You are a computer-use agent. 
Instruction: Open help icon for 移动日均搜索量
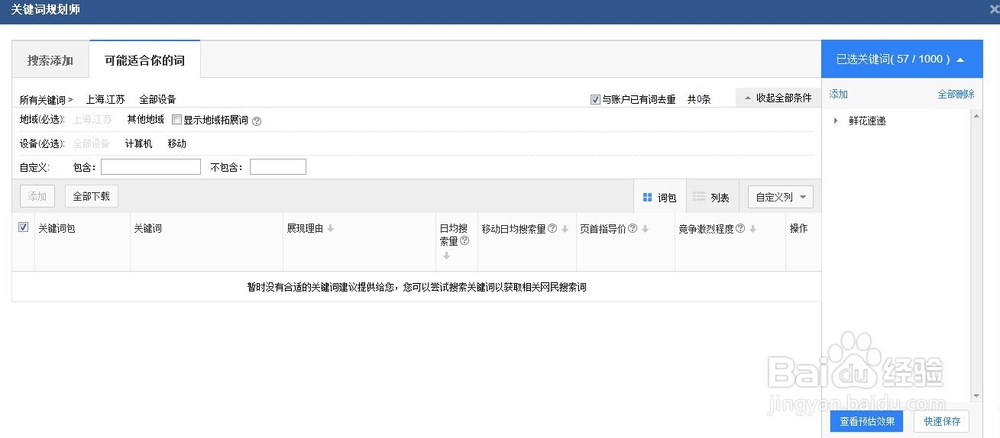[x=553, y=229]
